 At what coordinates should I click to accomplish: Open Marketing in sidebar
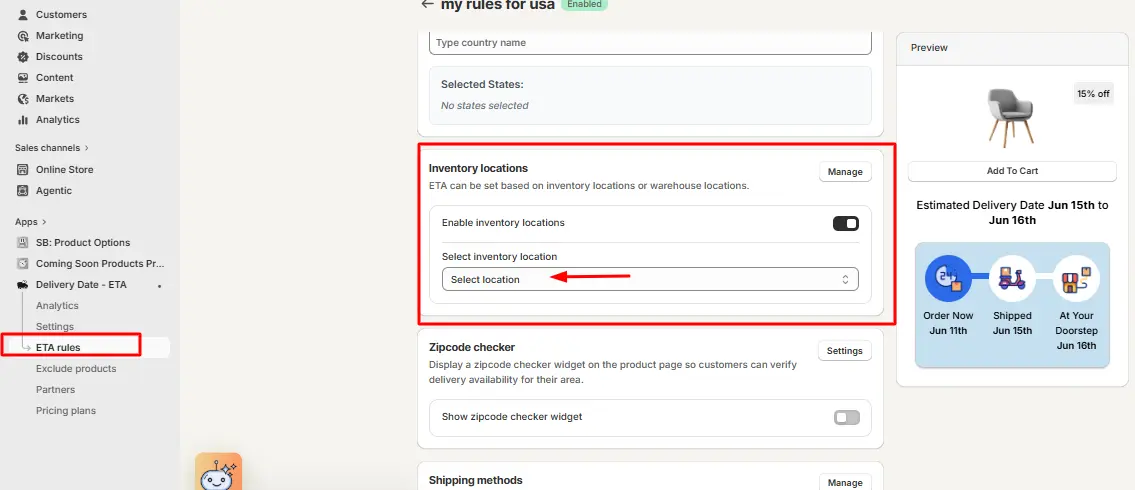59,35
